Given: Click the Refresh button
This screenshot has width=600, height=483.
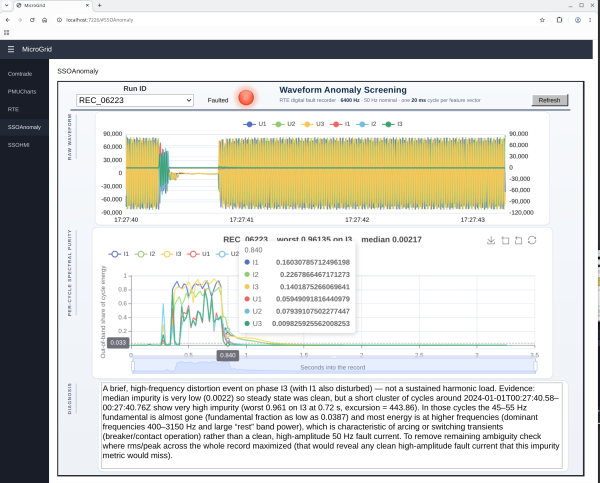Looking at the screenshot, I should coord(549,100).
